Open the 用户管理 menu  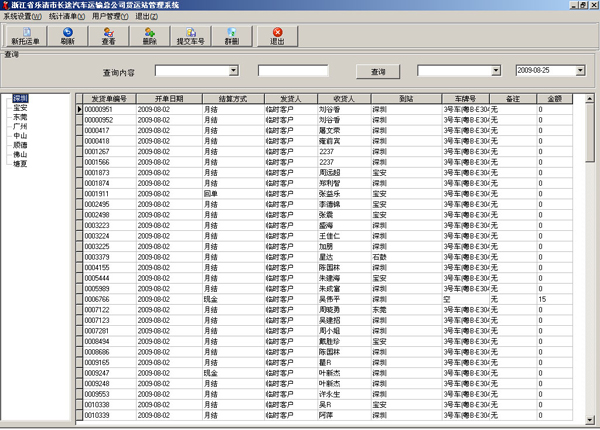(x=111, y=17)
